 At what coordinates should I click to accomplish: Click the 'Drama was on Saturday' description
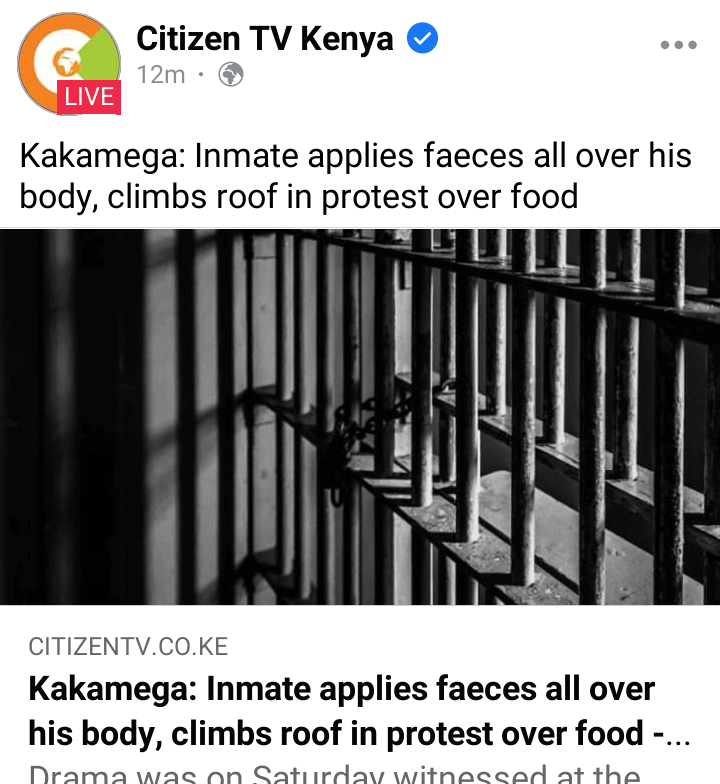click(334, 773)
